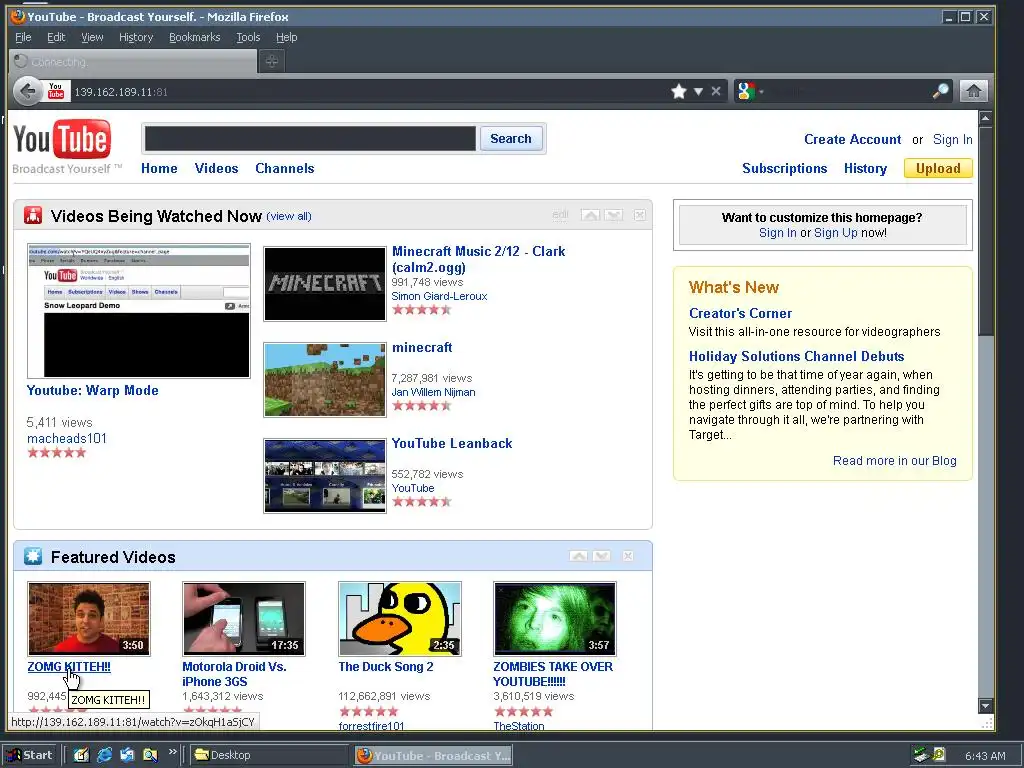Go to the browser Home page icon
The width and height of the screenshot is (1024, 768).
point(973,91)
